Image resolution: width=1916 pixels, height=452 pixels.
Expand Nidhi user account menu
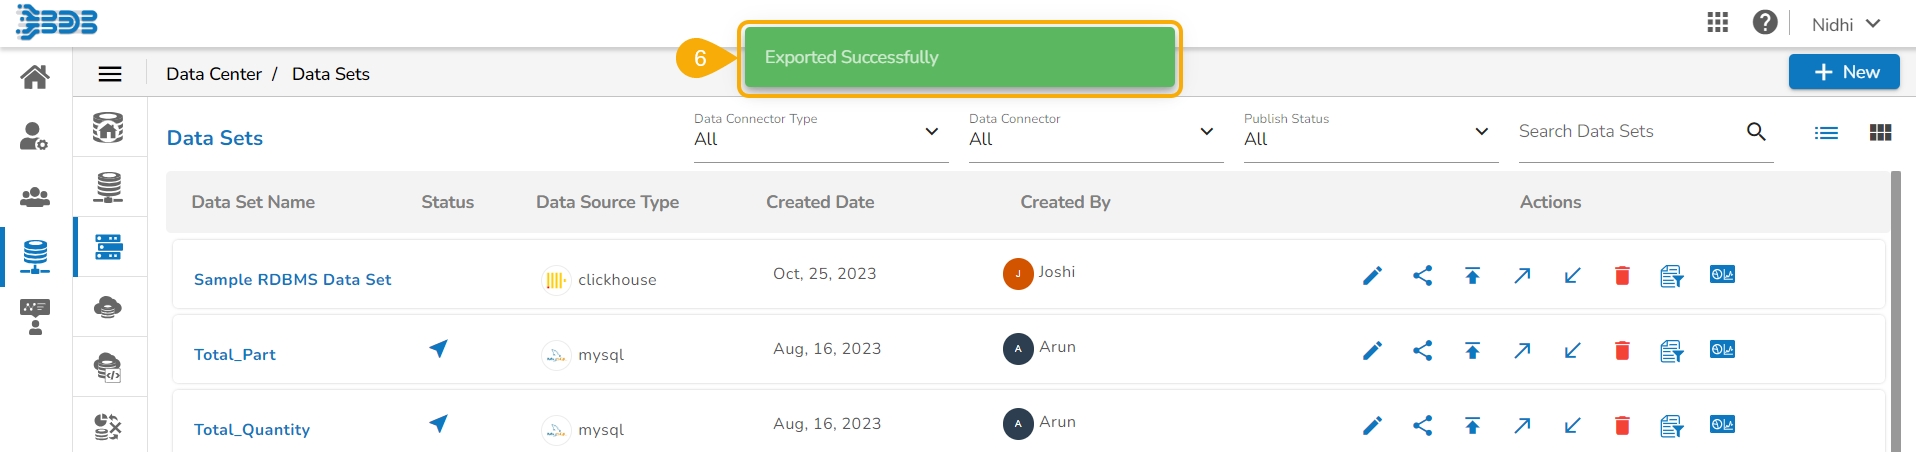tap(1846, 24)
